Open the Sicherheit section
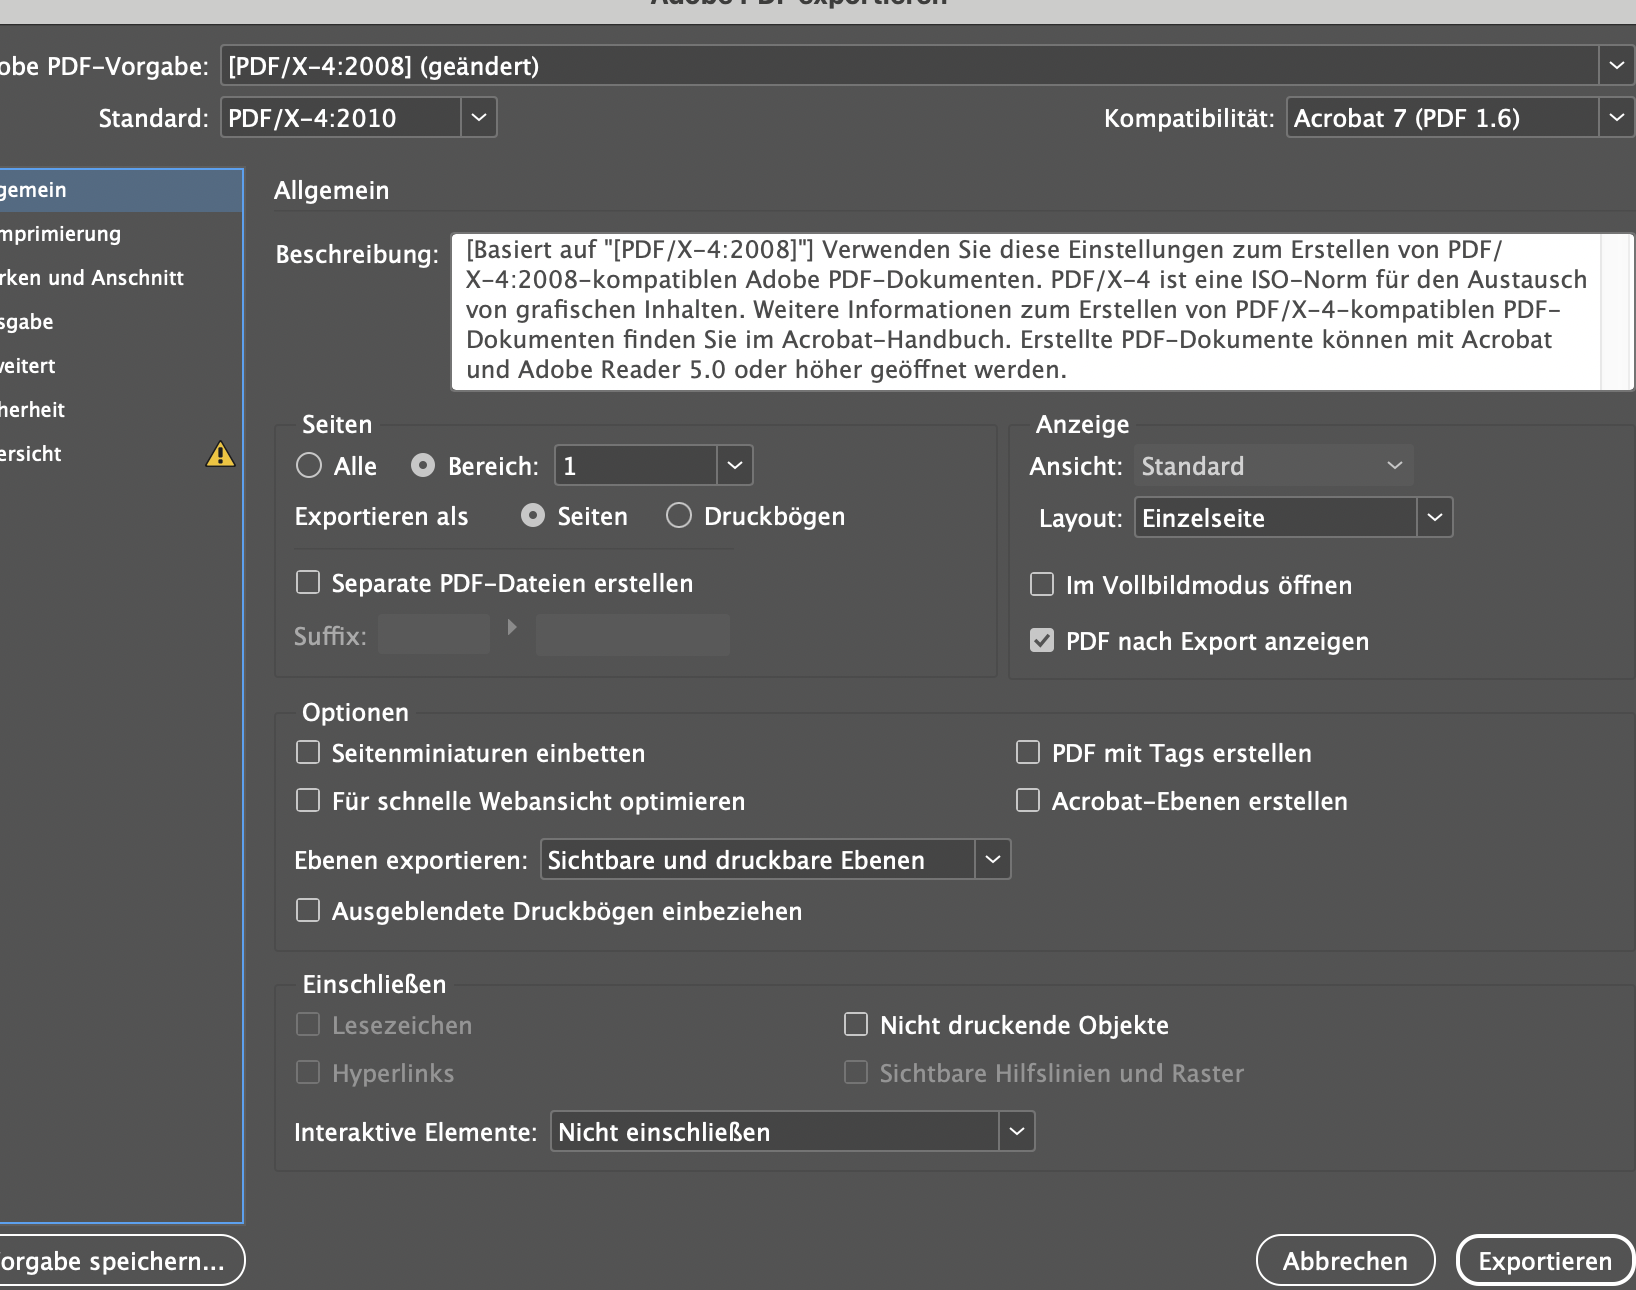The height and width of the screenshot is (1290, 1636). click(x=121, y=410)
